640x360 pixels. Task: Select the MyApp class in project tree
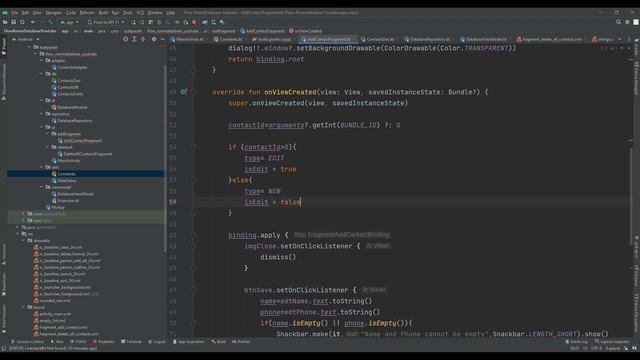(x=58, y=207)
